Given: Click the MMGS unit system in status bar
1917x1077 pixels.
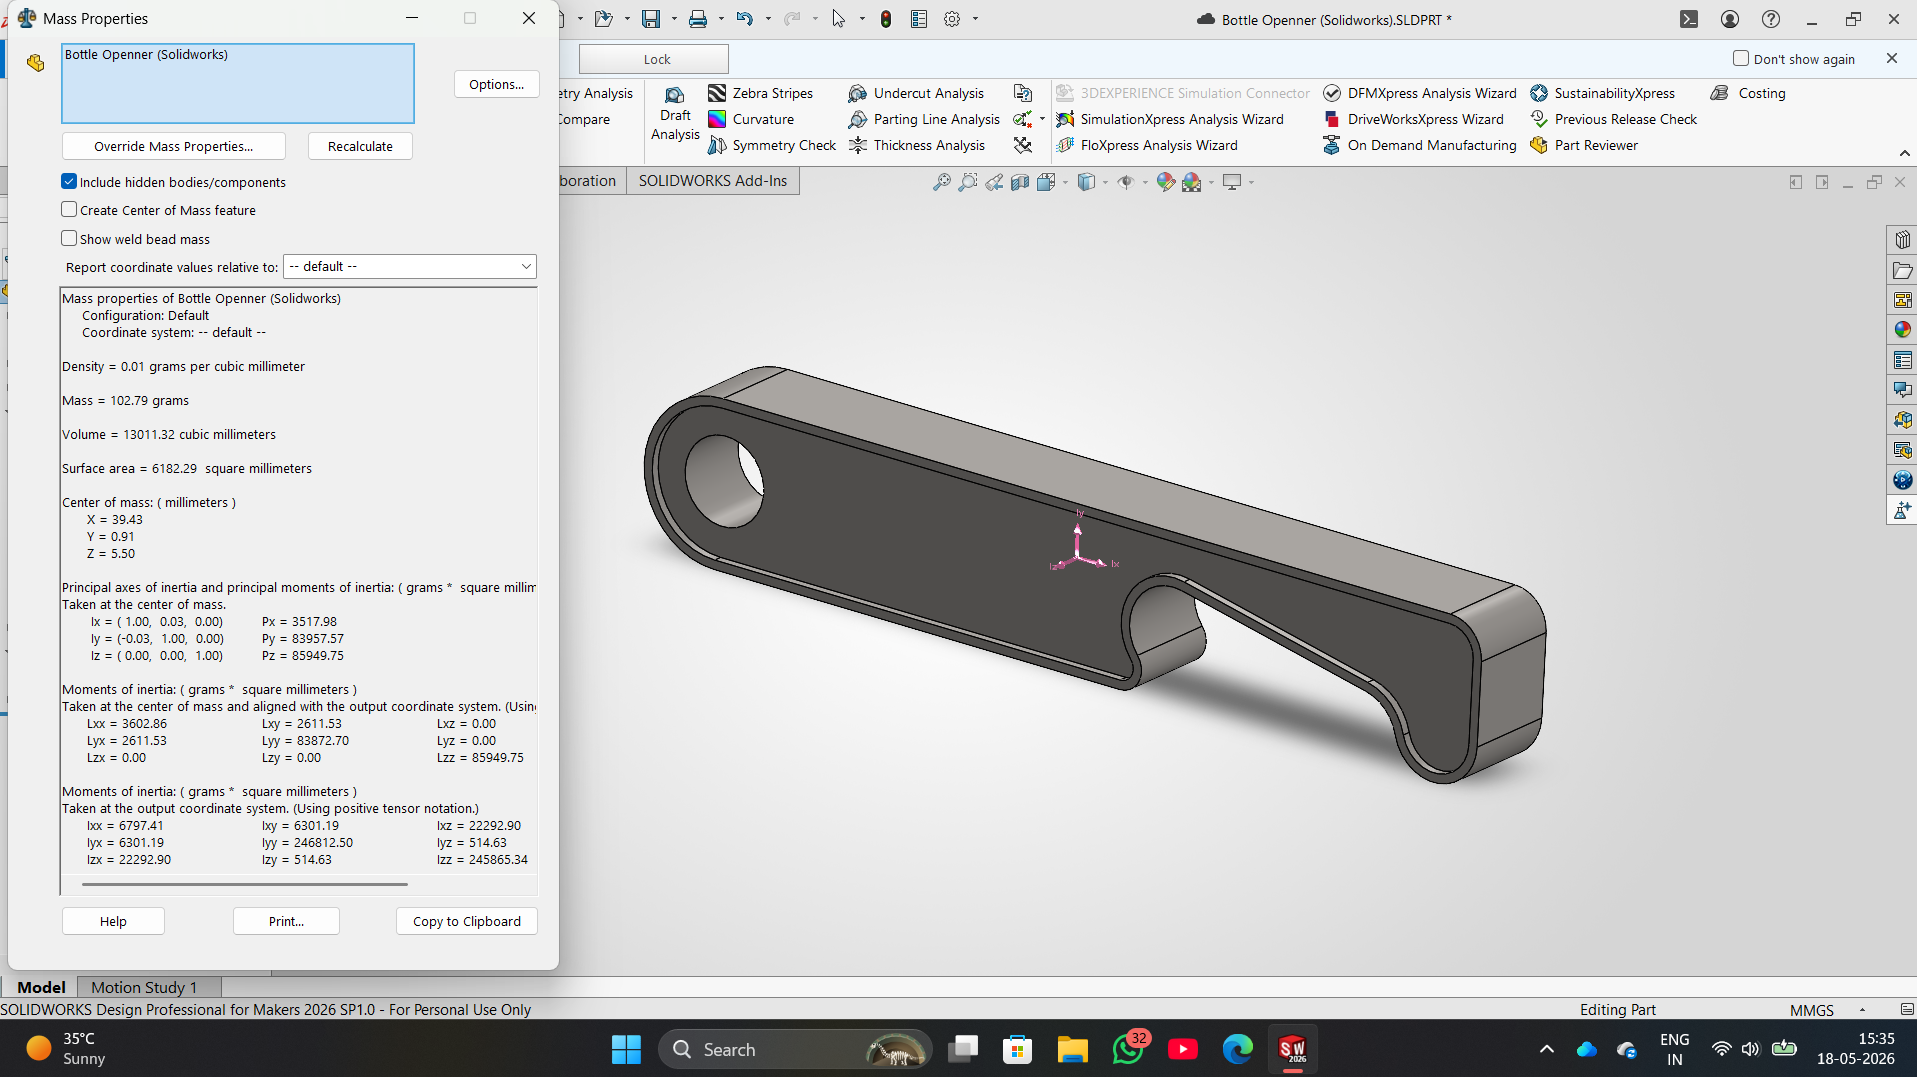Looking at the screenshot, I should click(x=1811, y=1010).
